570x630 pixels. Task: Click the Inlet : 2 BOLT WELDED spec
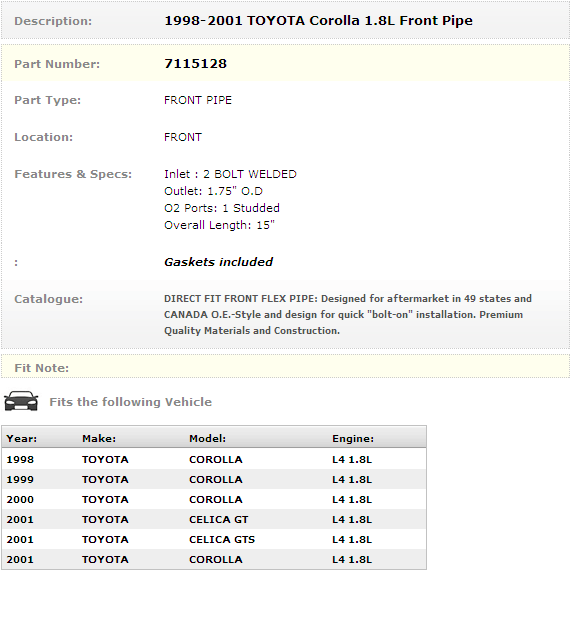(x=230, y=174)
